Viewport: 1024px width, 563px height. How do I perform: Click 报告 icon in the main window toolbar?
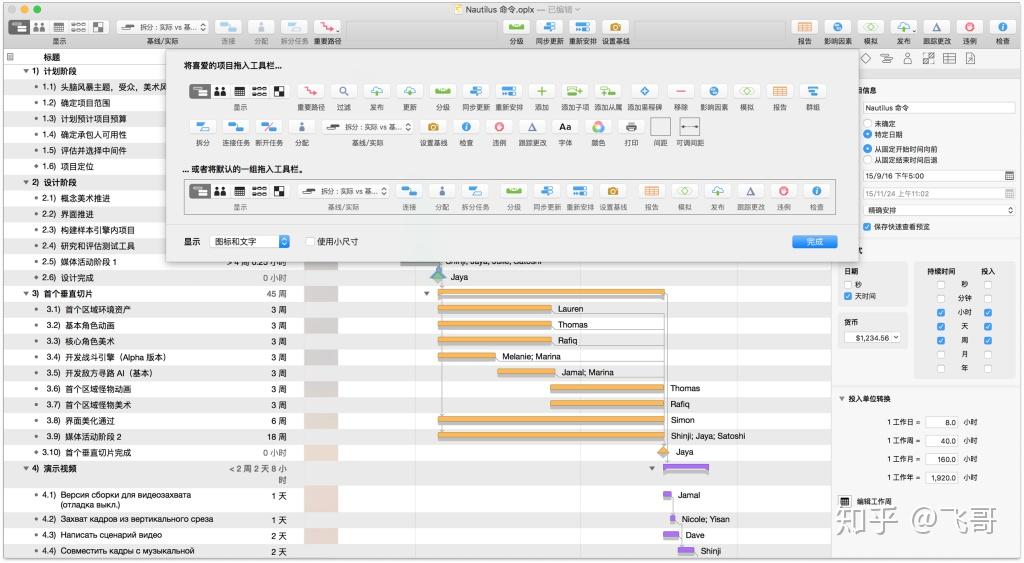(805, 27)
